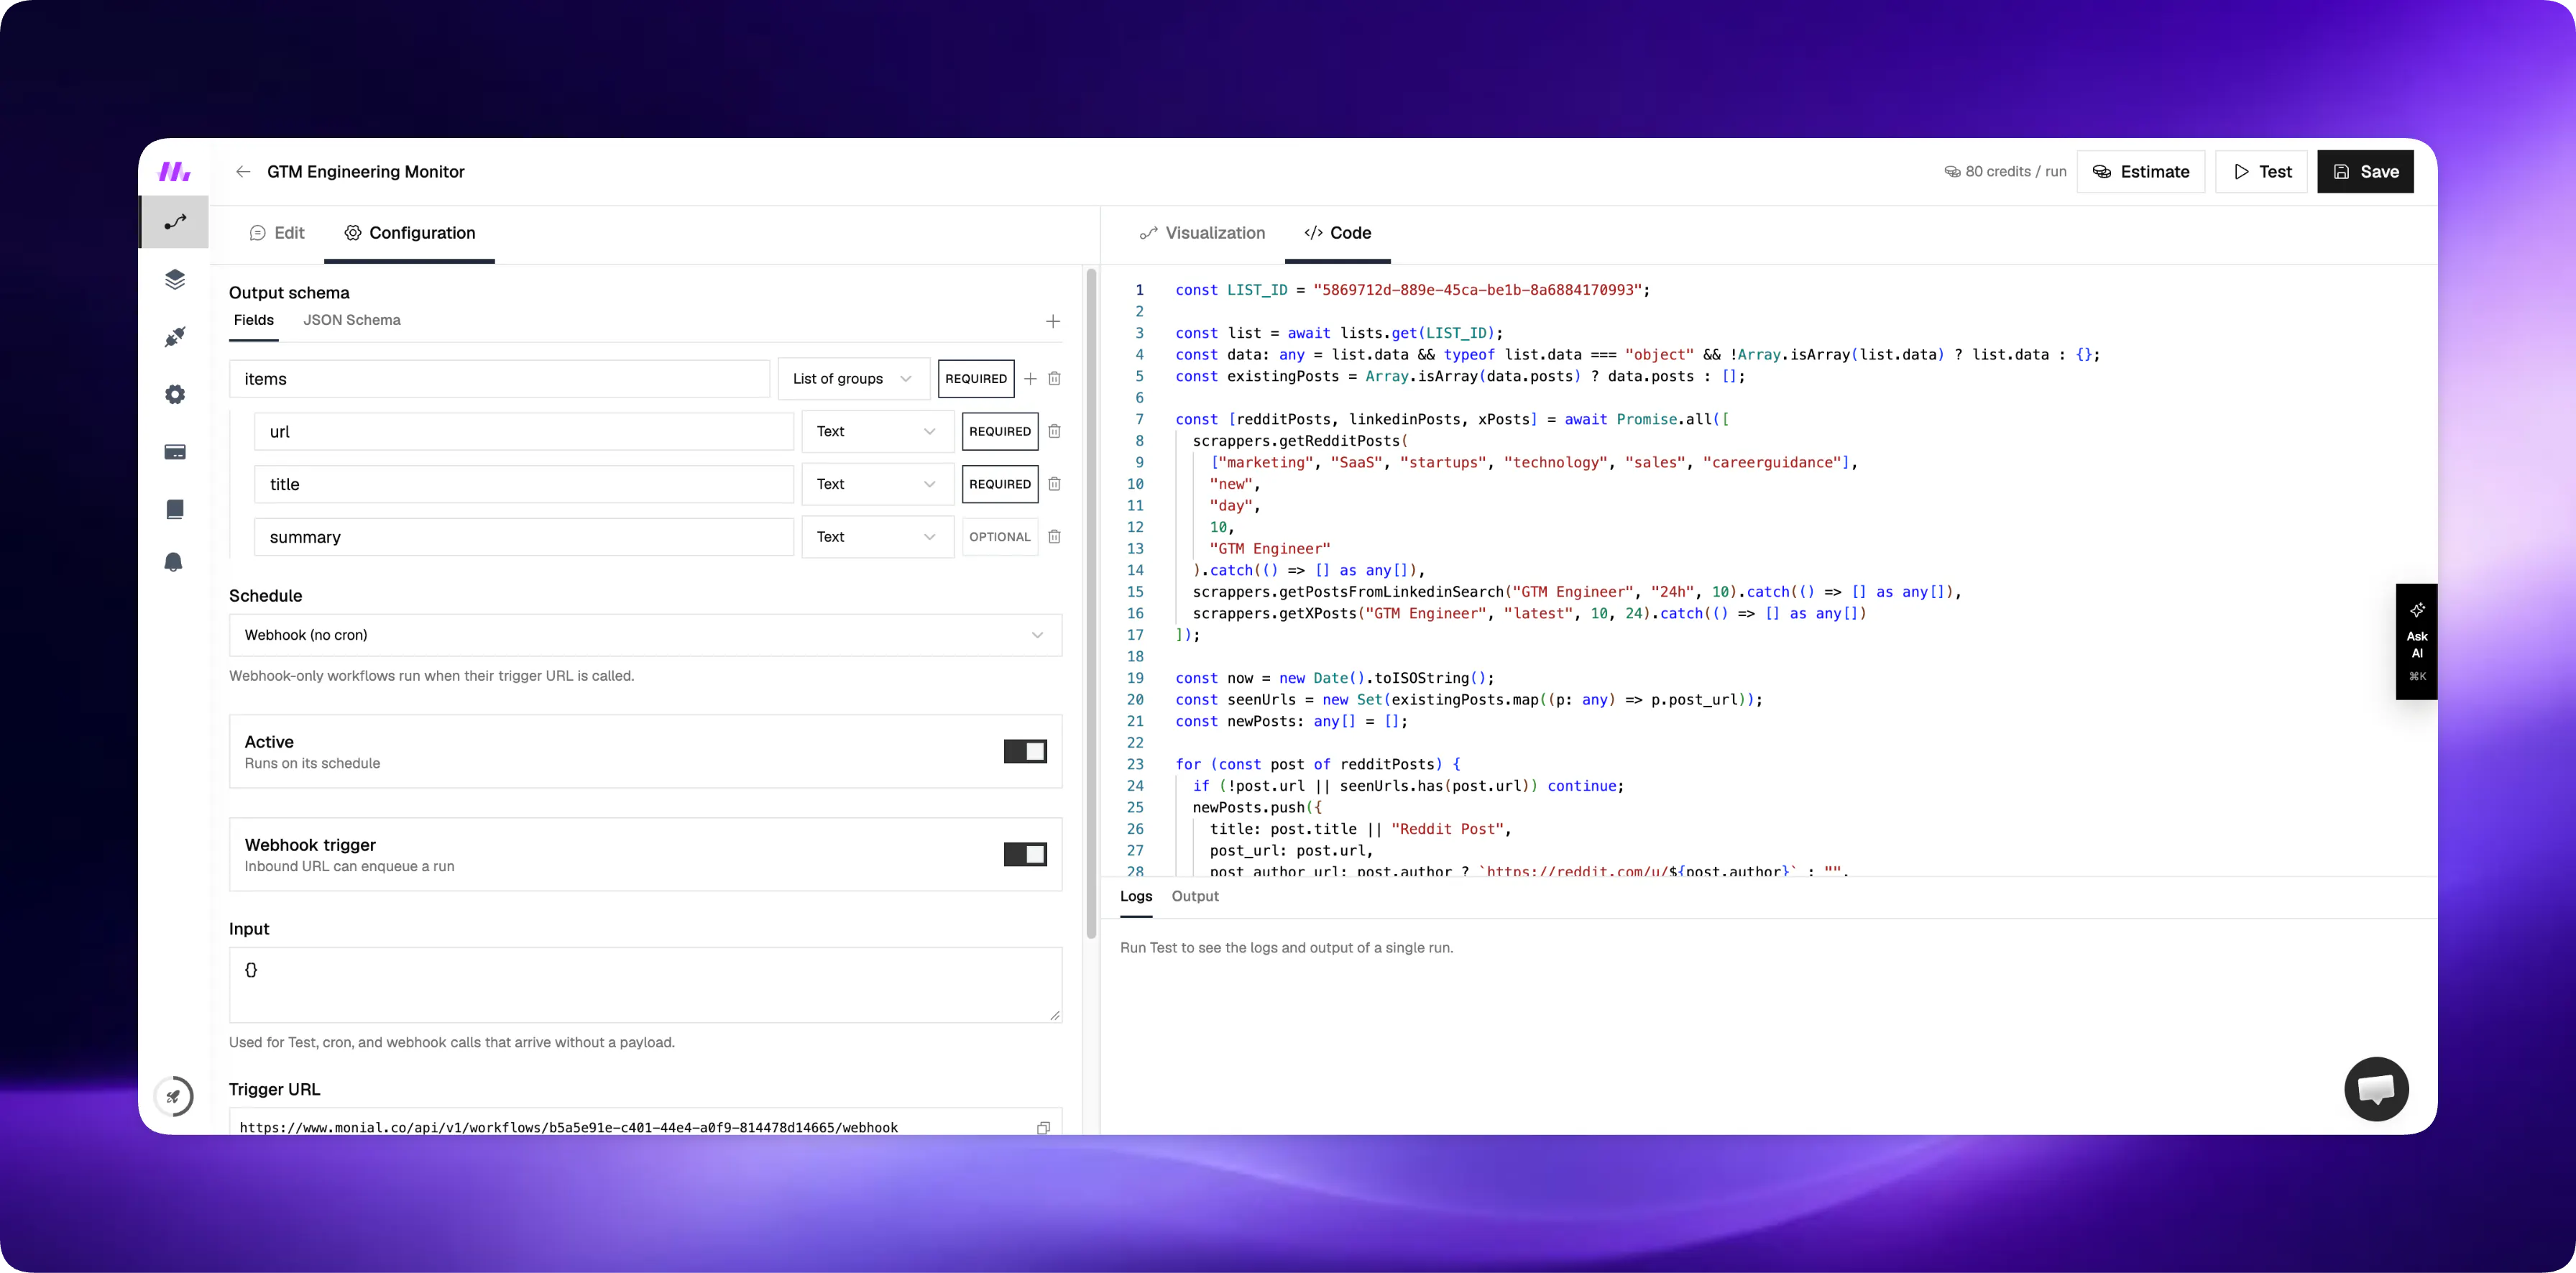The width and height of the screenshot is (2576, 1273).
Task: Click the configuration panel vertical scrollbar
Action: [1092, 603]
